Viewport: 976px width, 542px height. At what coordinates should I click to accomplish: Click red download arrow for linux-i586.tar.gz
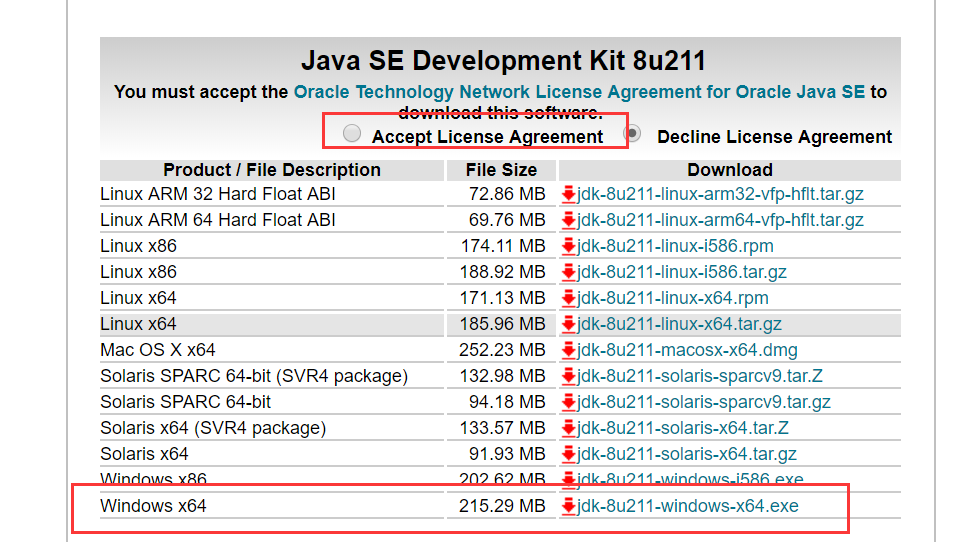568,273
